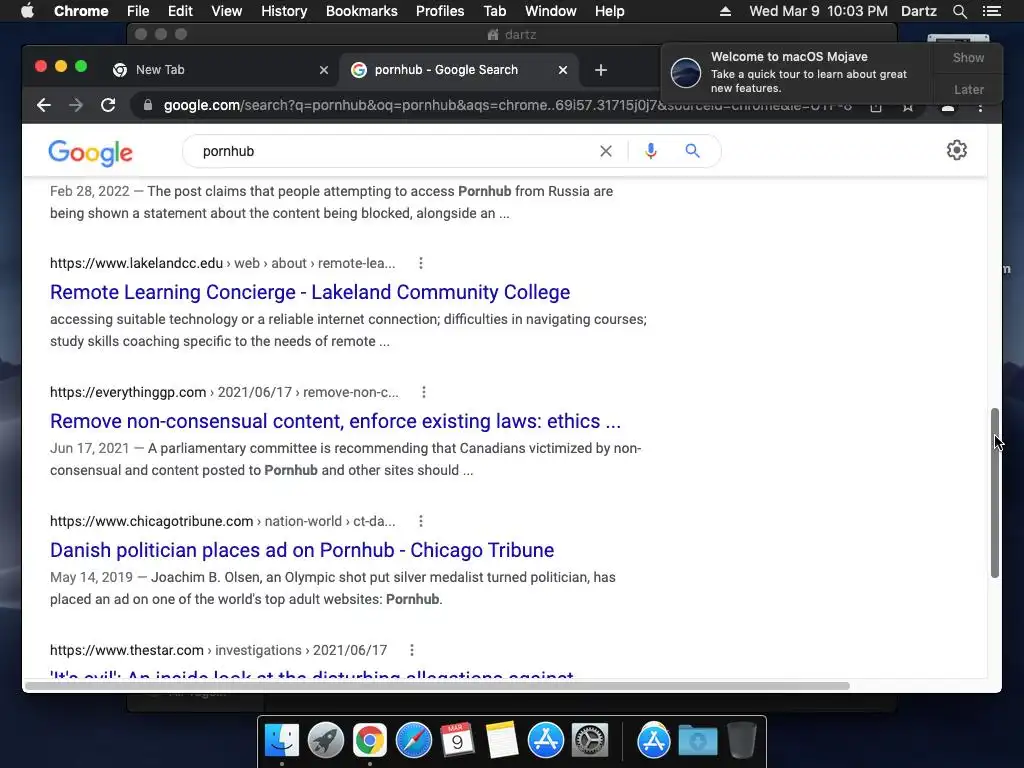The width and height of the screenshot is (1024, 768).
Task: Open the Bookmarks menu
Action: pos(362,11)
